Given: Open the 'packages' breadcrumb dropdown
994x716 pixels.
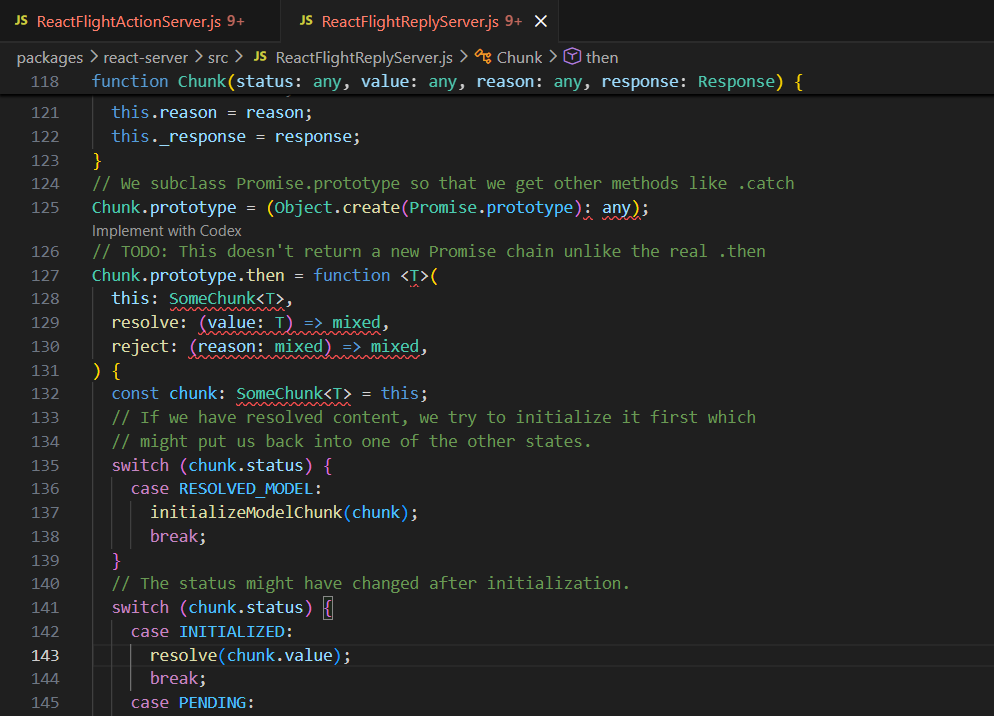Looking at the screenshot, I should [x=50, y=58].
